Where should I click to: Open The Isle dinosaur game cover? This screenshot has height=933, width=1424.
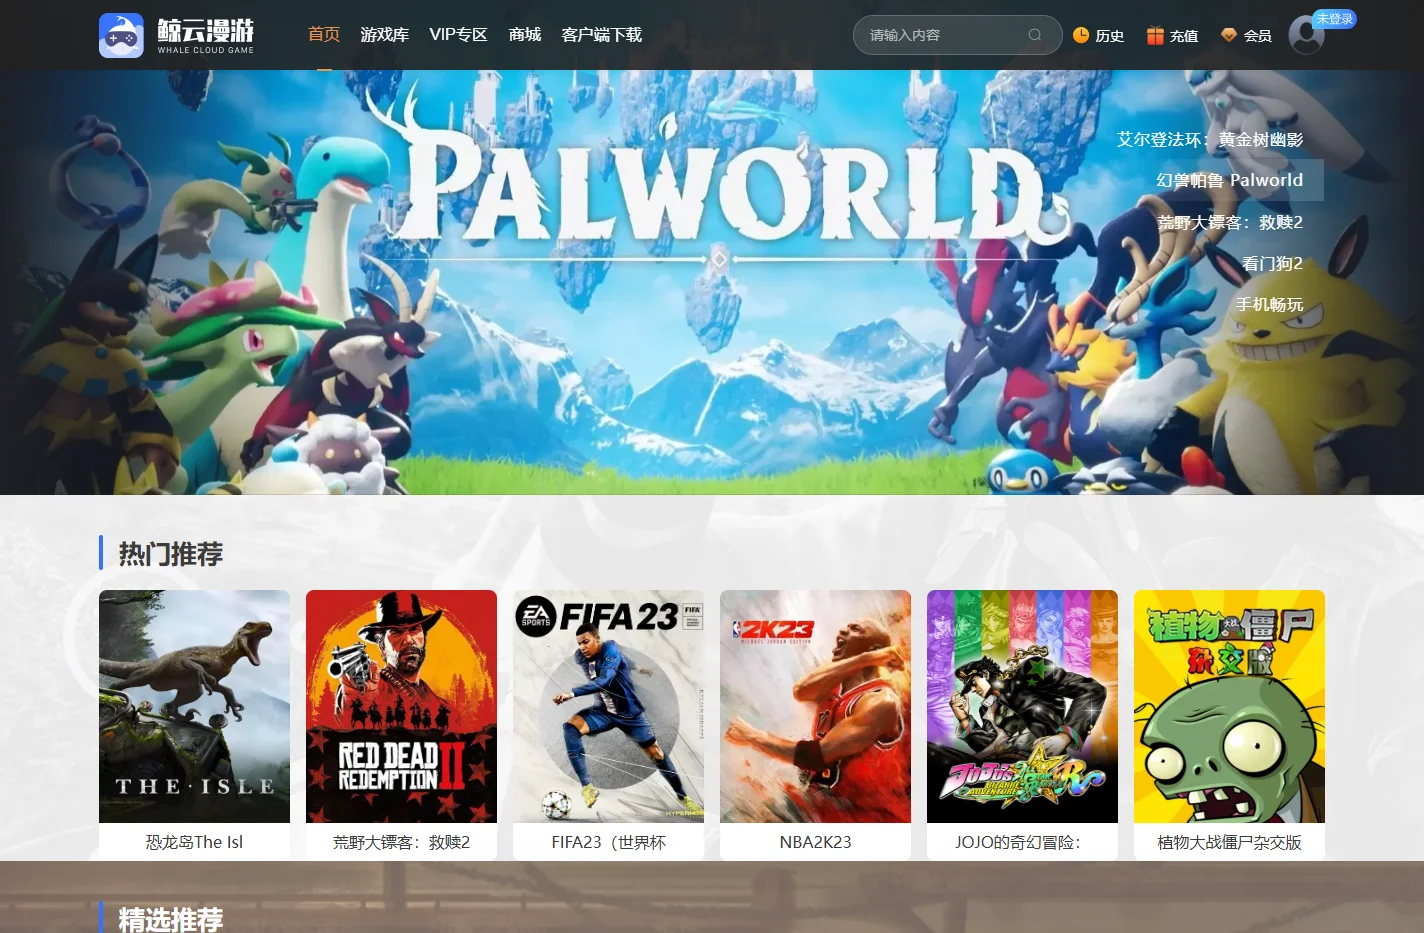click(194, 706)
